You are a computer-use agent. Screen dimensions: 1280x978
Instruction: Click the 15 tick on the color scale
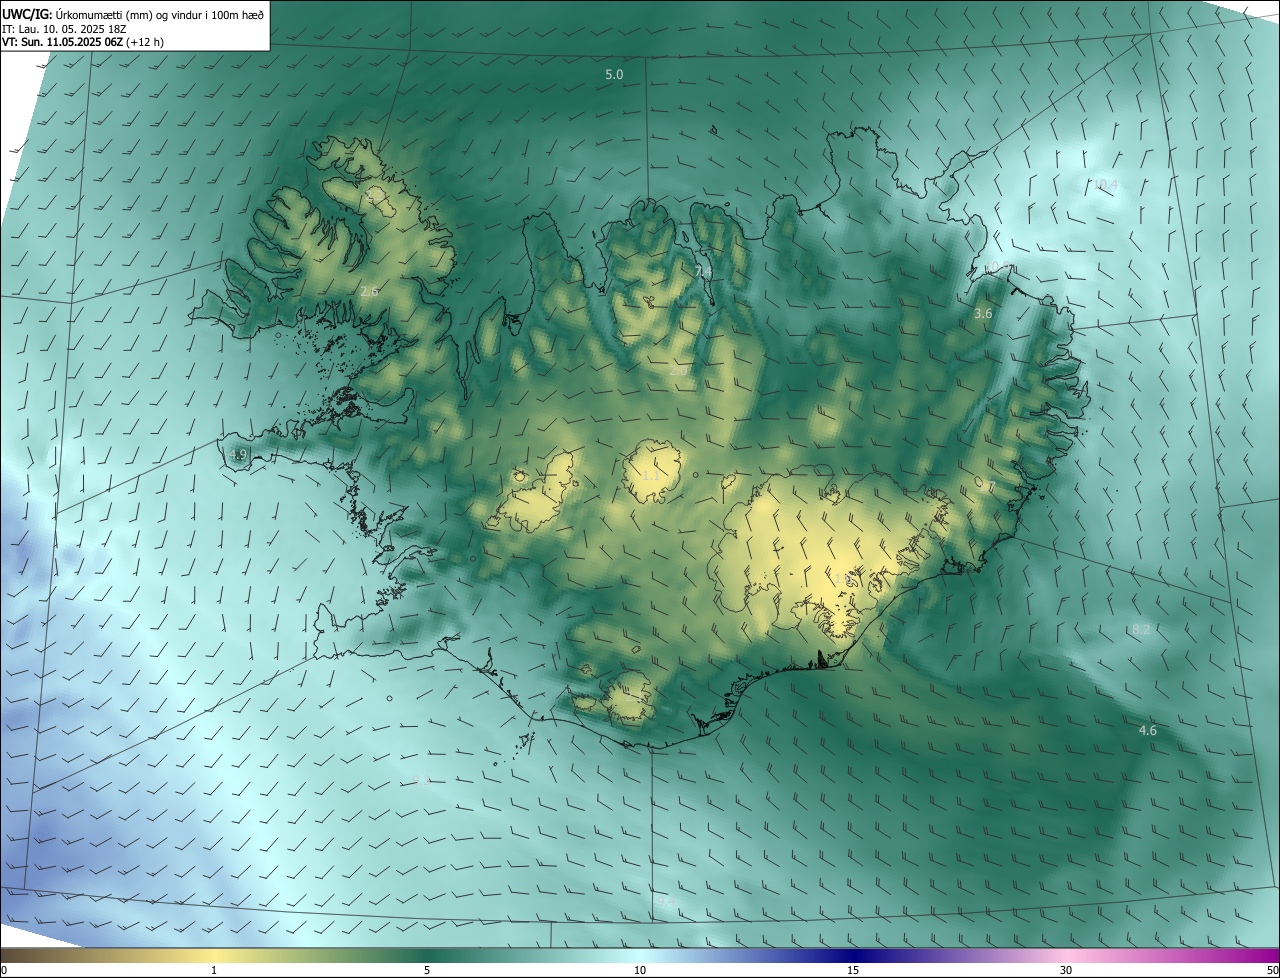[x=853, y=970]
